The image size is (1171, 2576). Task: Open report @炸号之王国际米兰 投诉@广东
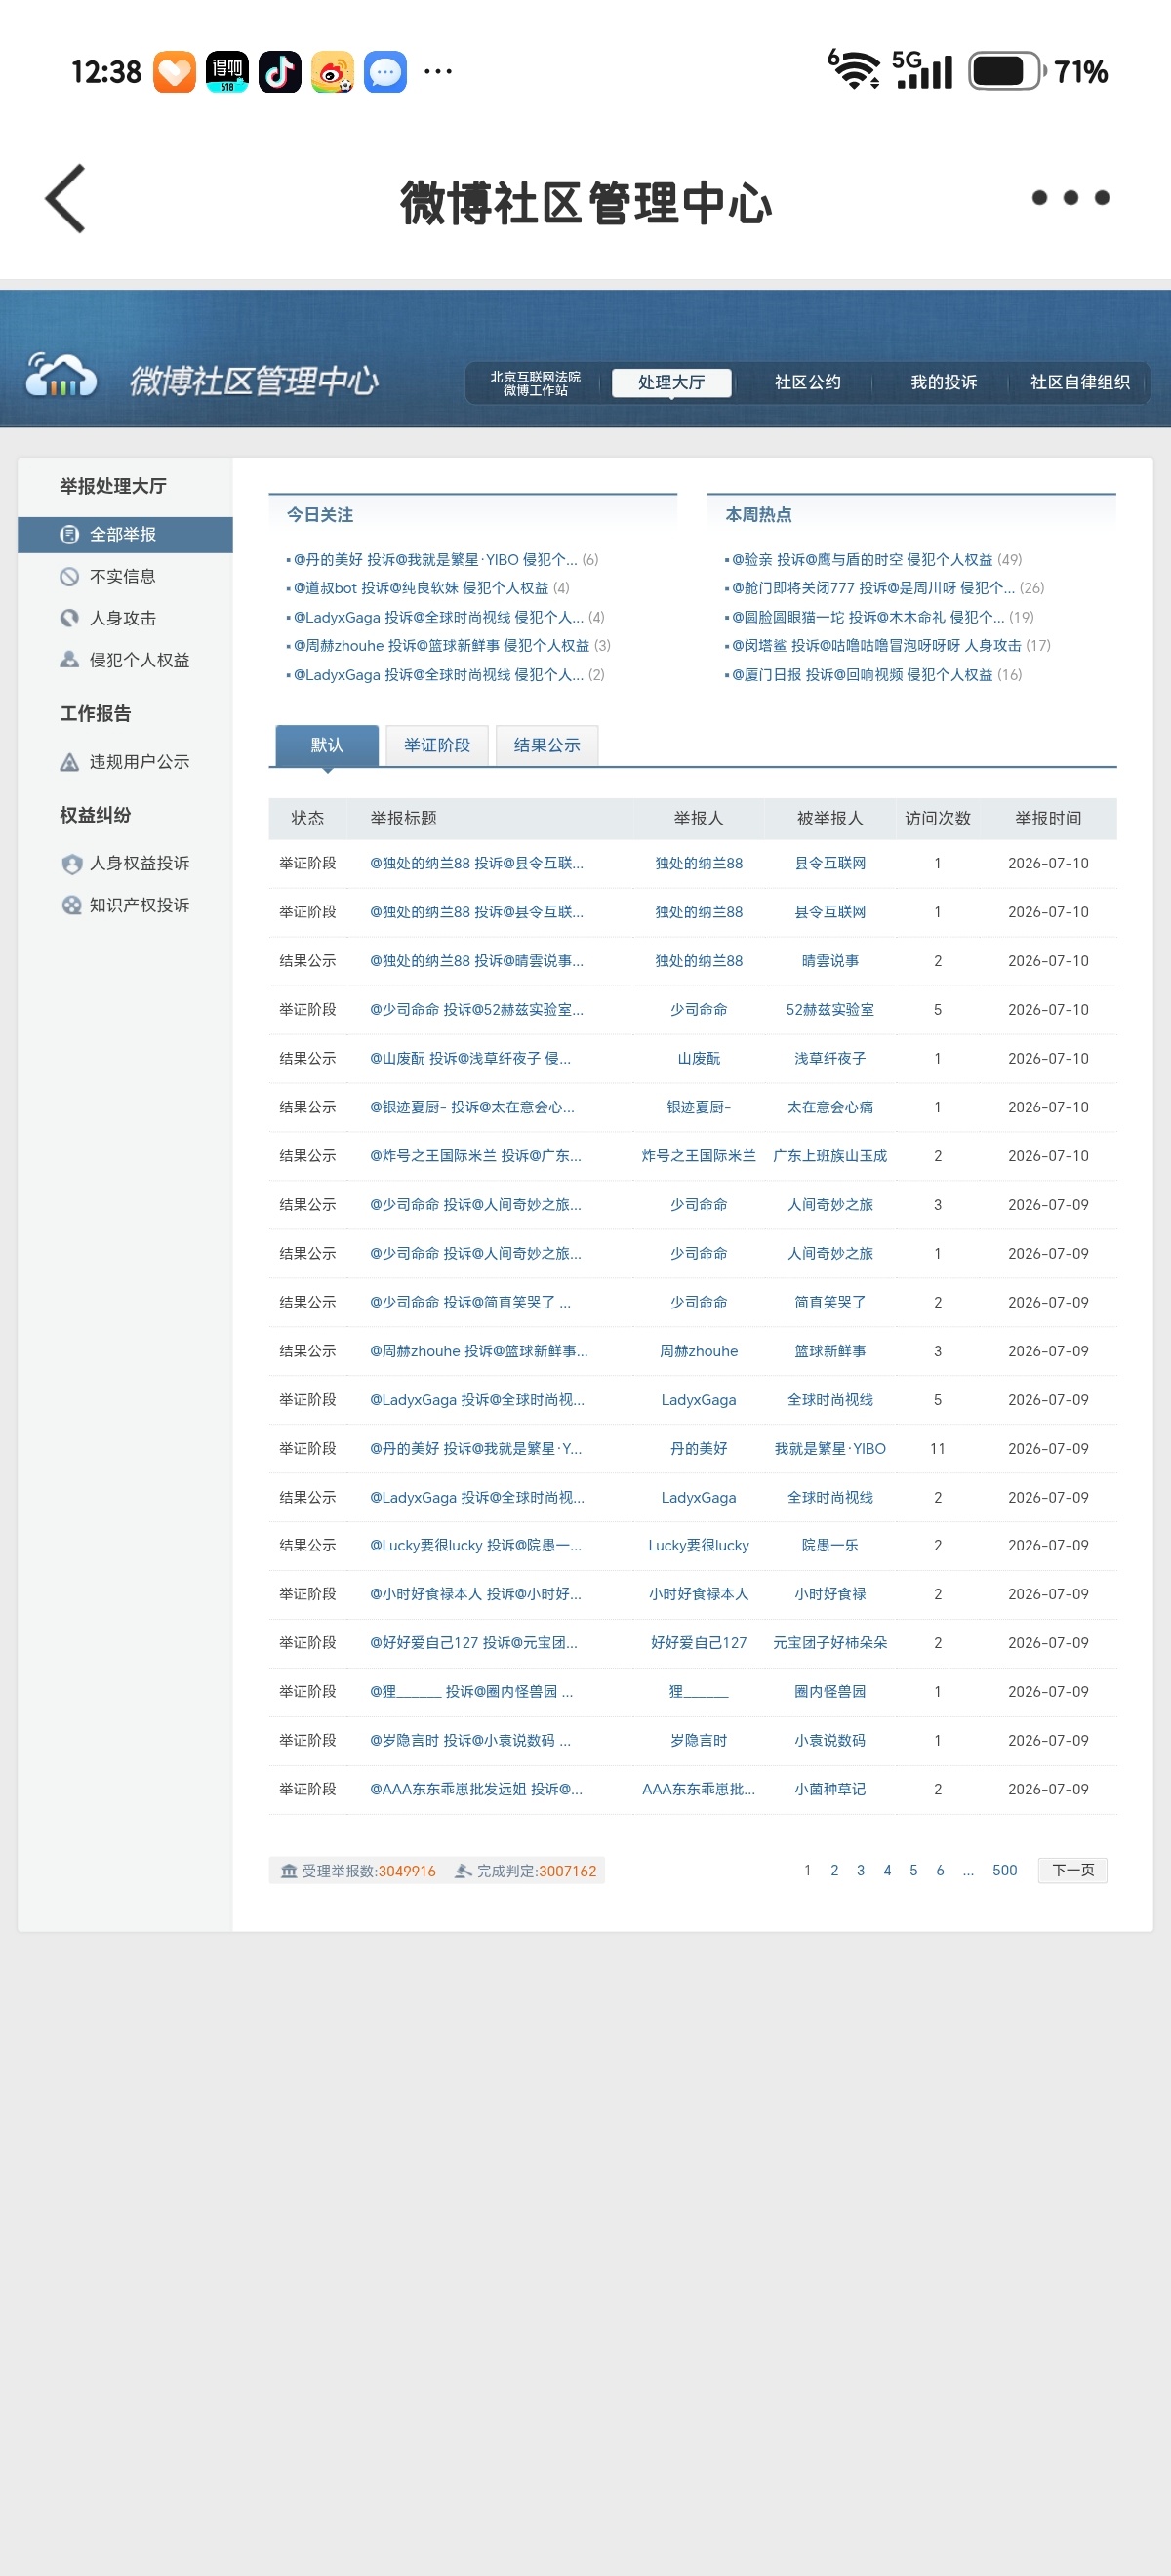[x=475, y=1157]
